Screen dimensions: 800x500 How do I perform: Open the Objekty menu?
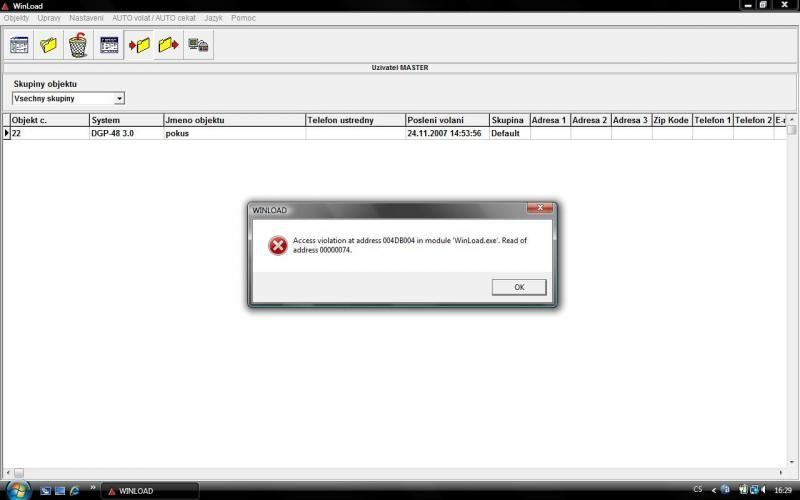coord(16,18)
